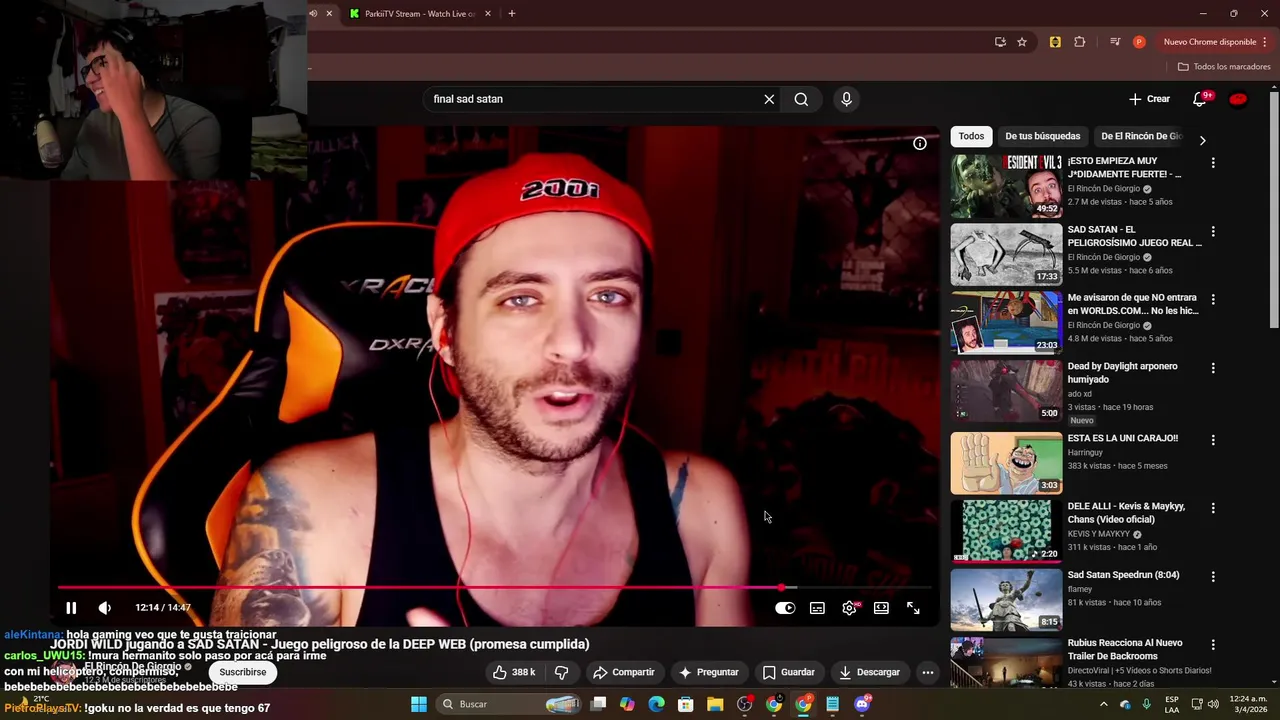Pause the YouTube video
Viewport: 1280px width, 720px height.
tap(71, 608)
